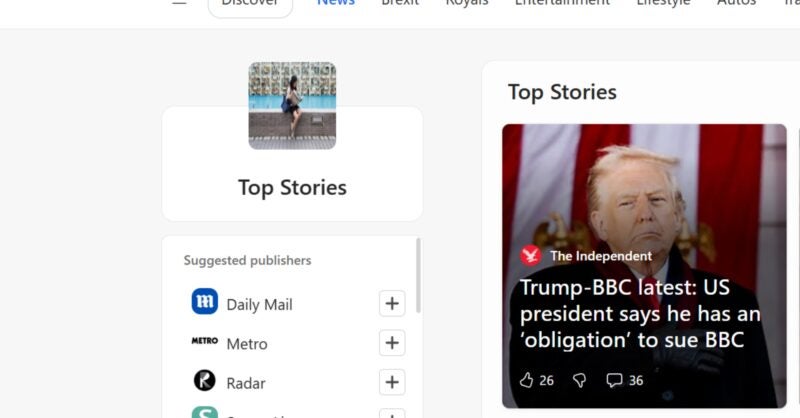Open comments on the Trump-BBC story

pyautogui.click(x=614, y=380)
